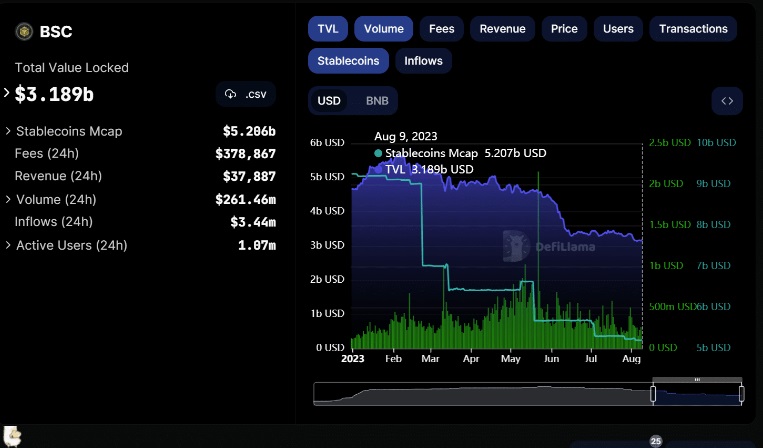Click the $3.44m inflows value
The height and width of the screenshot is (448, 763).
(253, 222)
